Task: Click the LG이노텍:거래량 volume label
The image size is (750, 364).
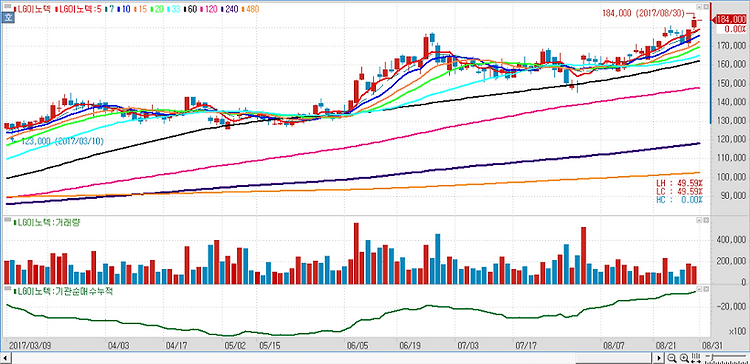Action: (x=47, y=222)
